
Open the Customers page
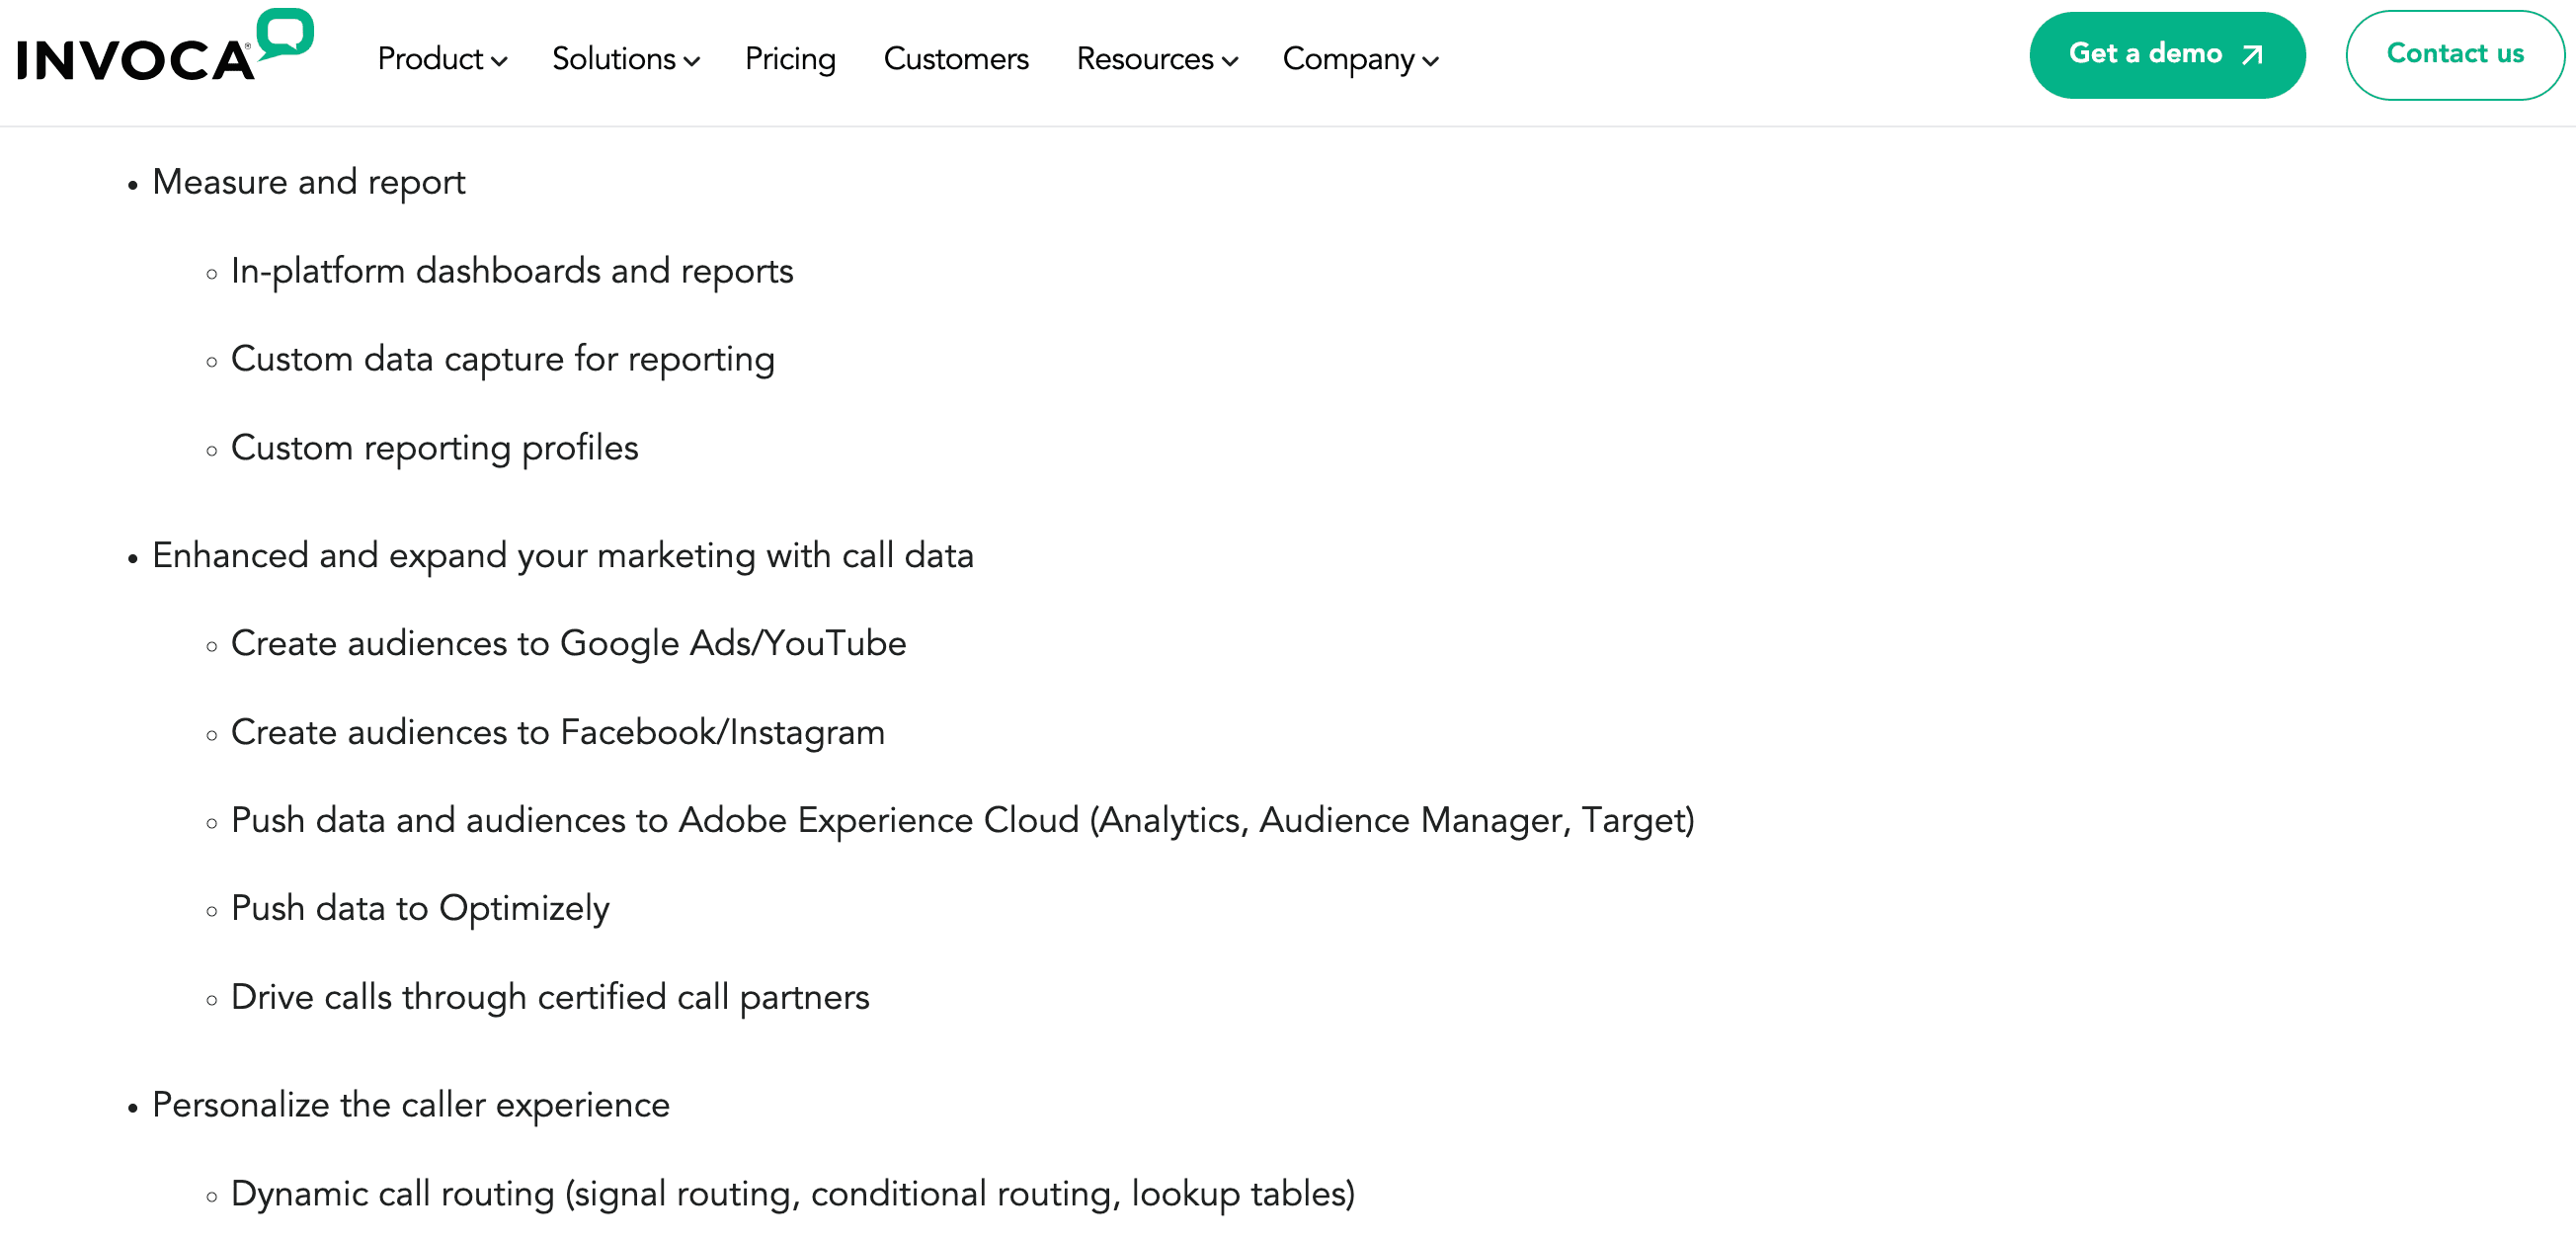[x=956, y=60]
